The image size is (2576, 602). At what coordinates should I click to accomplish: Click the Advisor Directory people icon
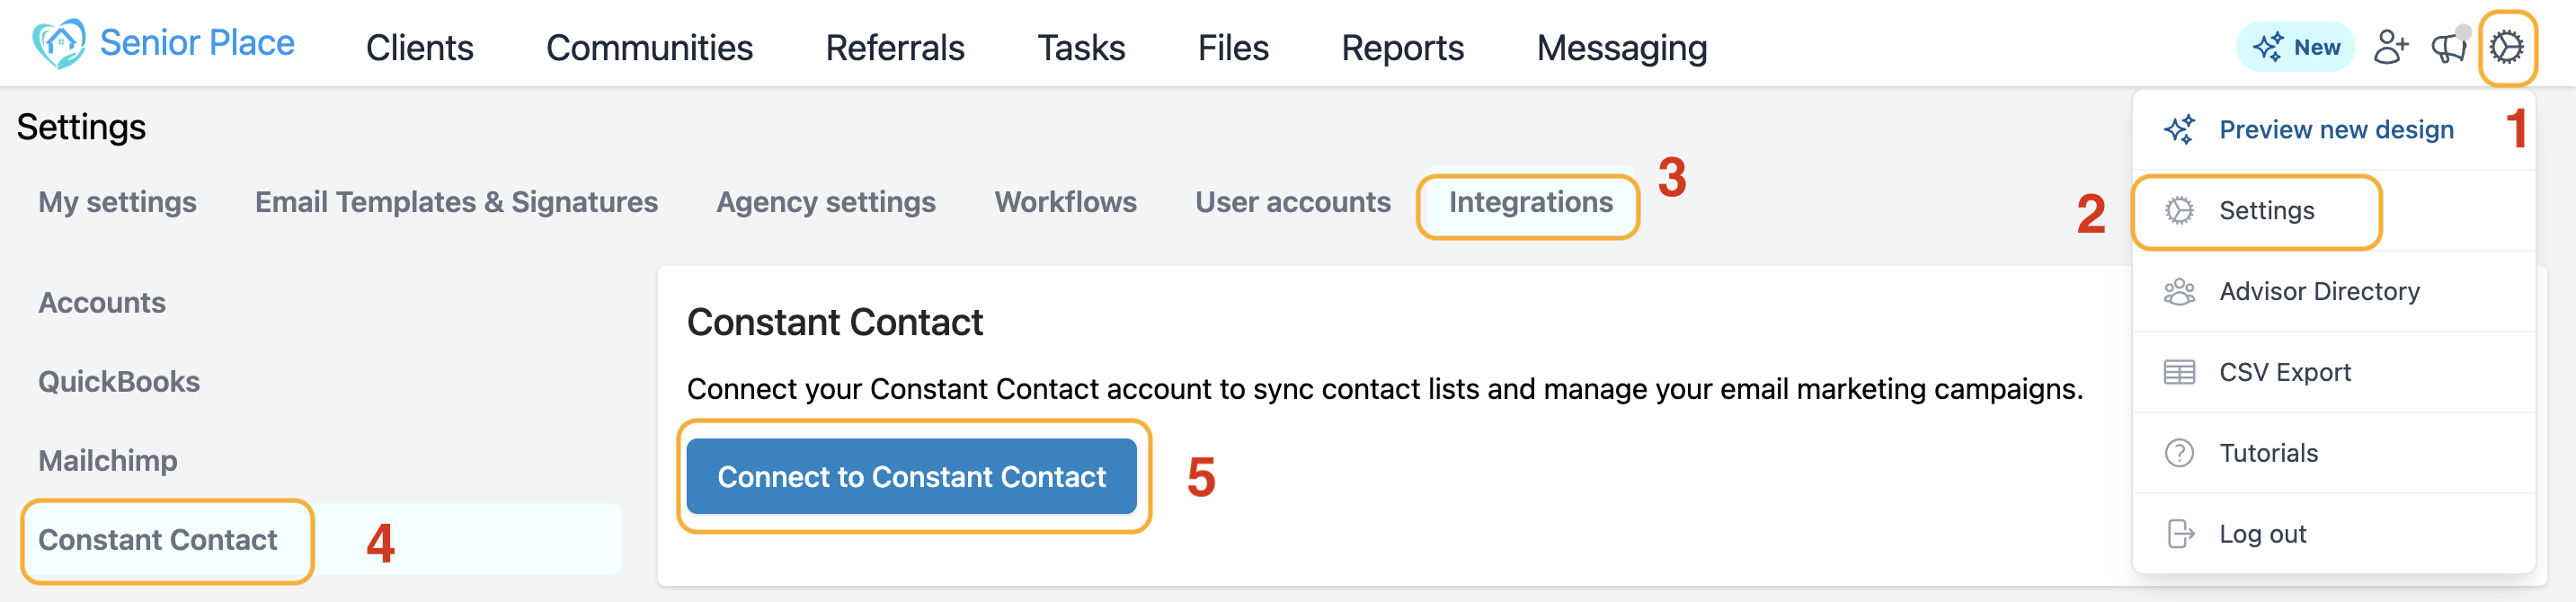coord(2179,291)
